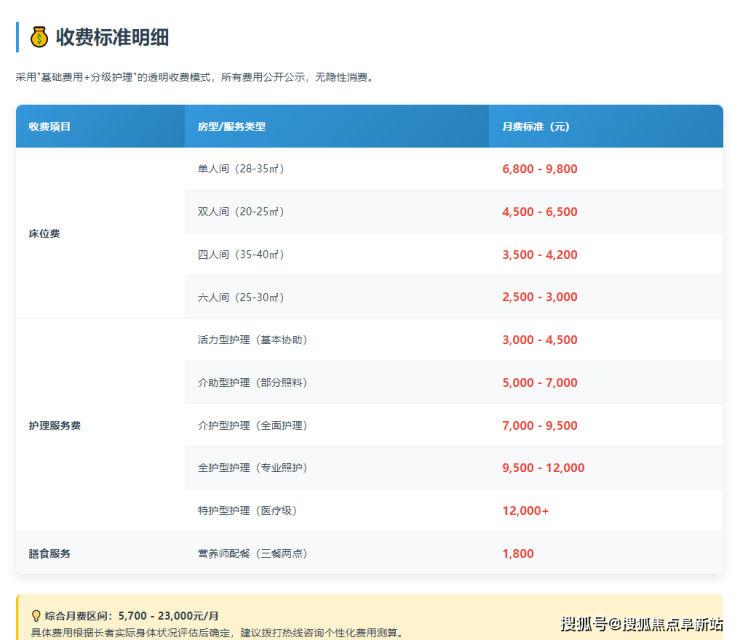Click the 搜狐号@搜狐焦点阜新站 watermark
The height and width of the screenshot is (640, 740).
(641, 624)
